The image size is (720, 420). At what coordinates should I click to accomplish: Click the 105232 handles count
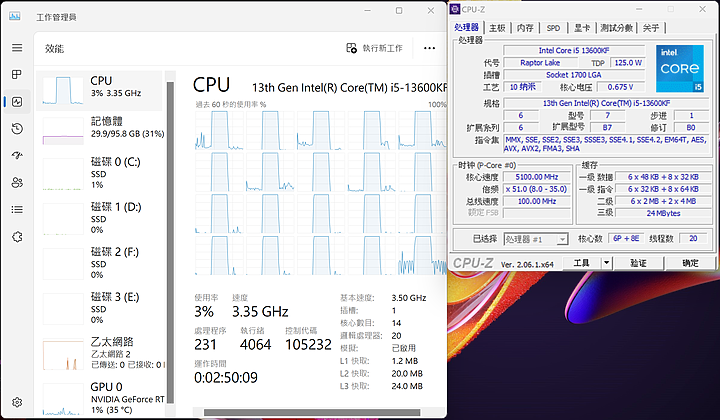coord(308,345)
